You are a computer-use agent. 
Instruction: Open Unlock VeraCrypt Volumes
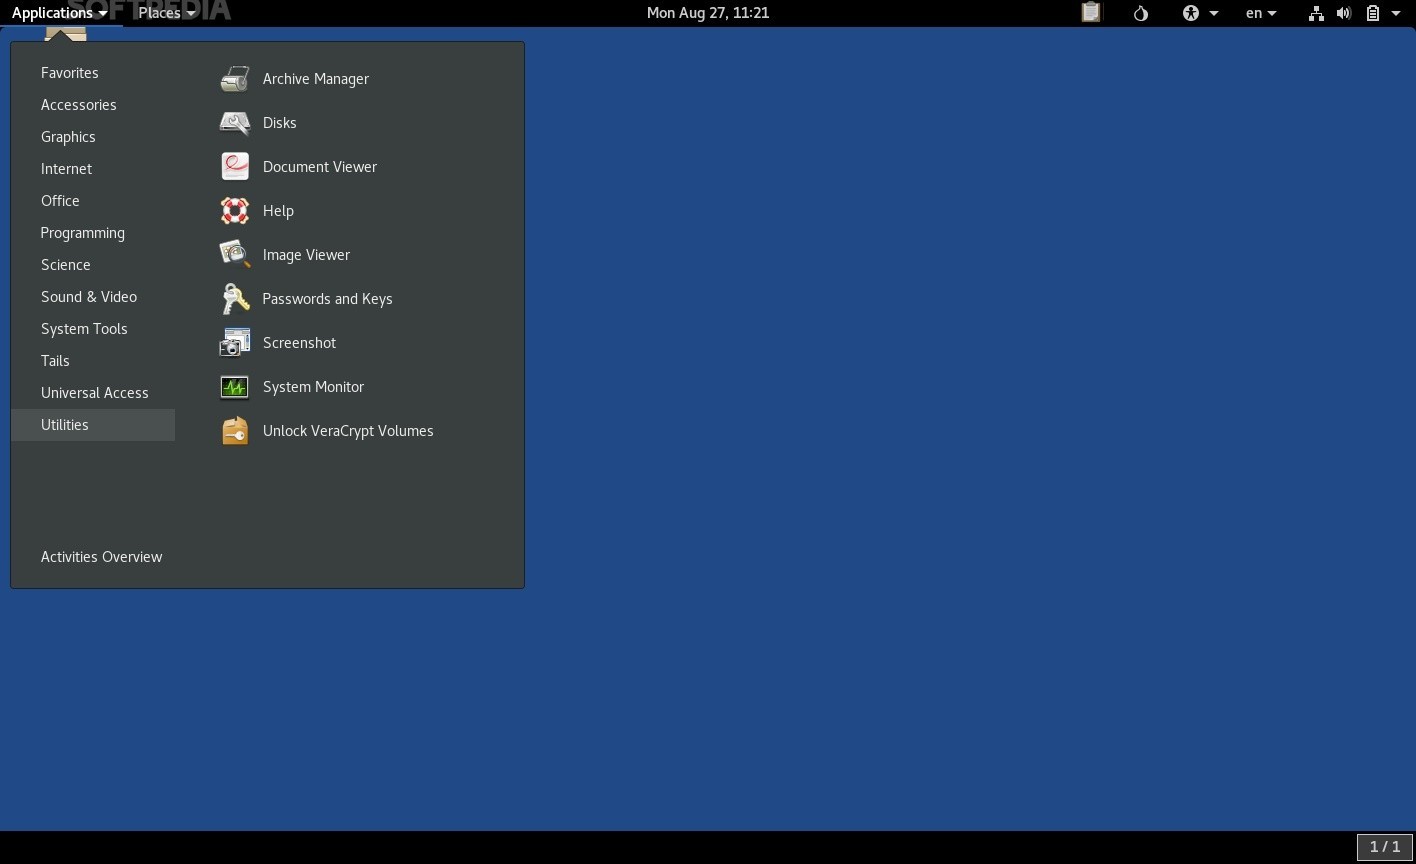(x=348, y=431)
